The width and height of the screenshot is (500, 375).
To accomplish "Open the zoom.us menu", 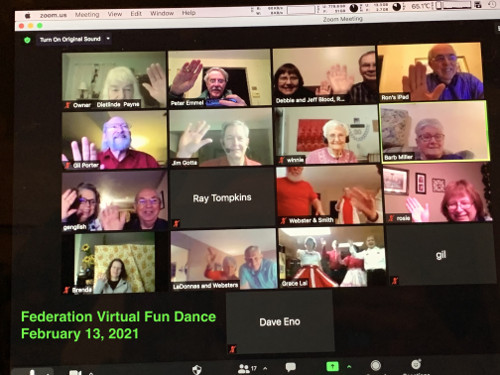I will click(x=53, y=15).
